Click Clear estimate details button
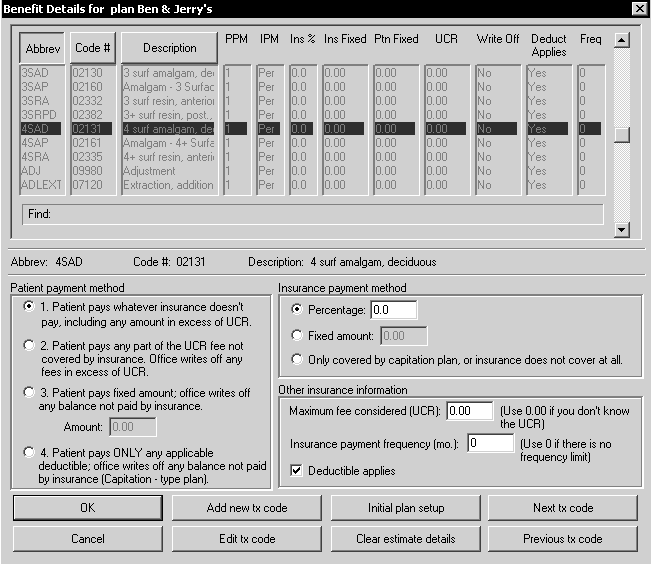 [406, 539]
